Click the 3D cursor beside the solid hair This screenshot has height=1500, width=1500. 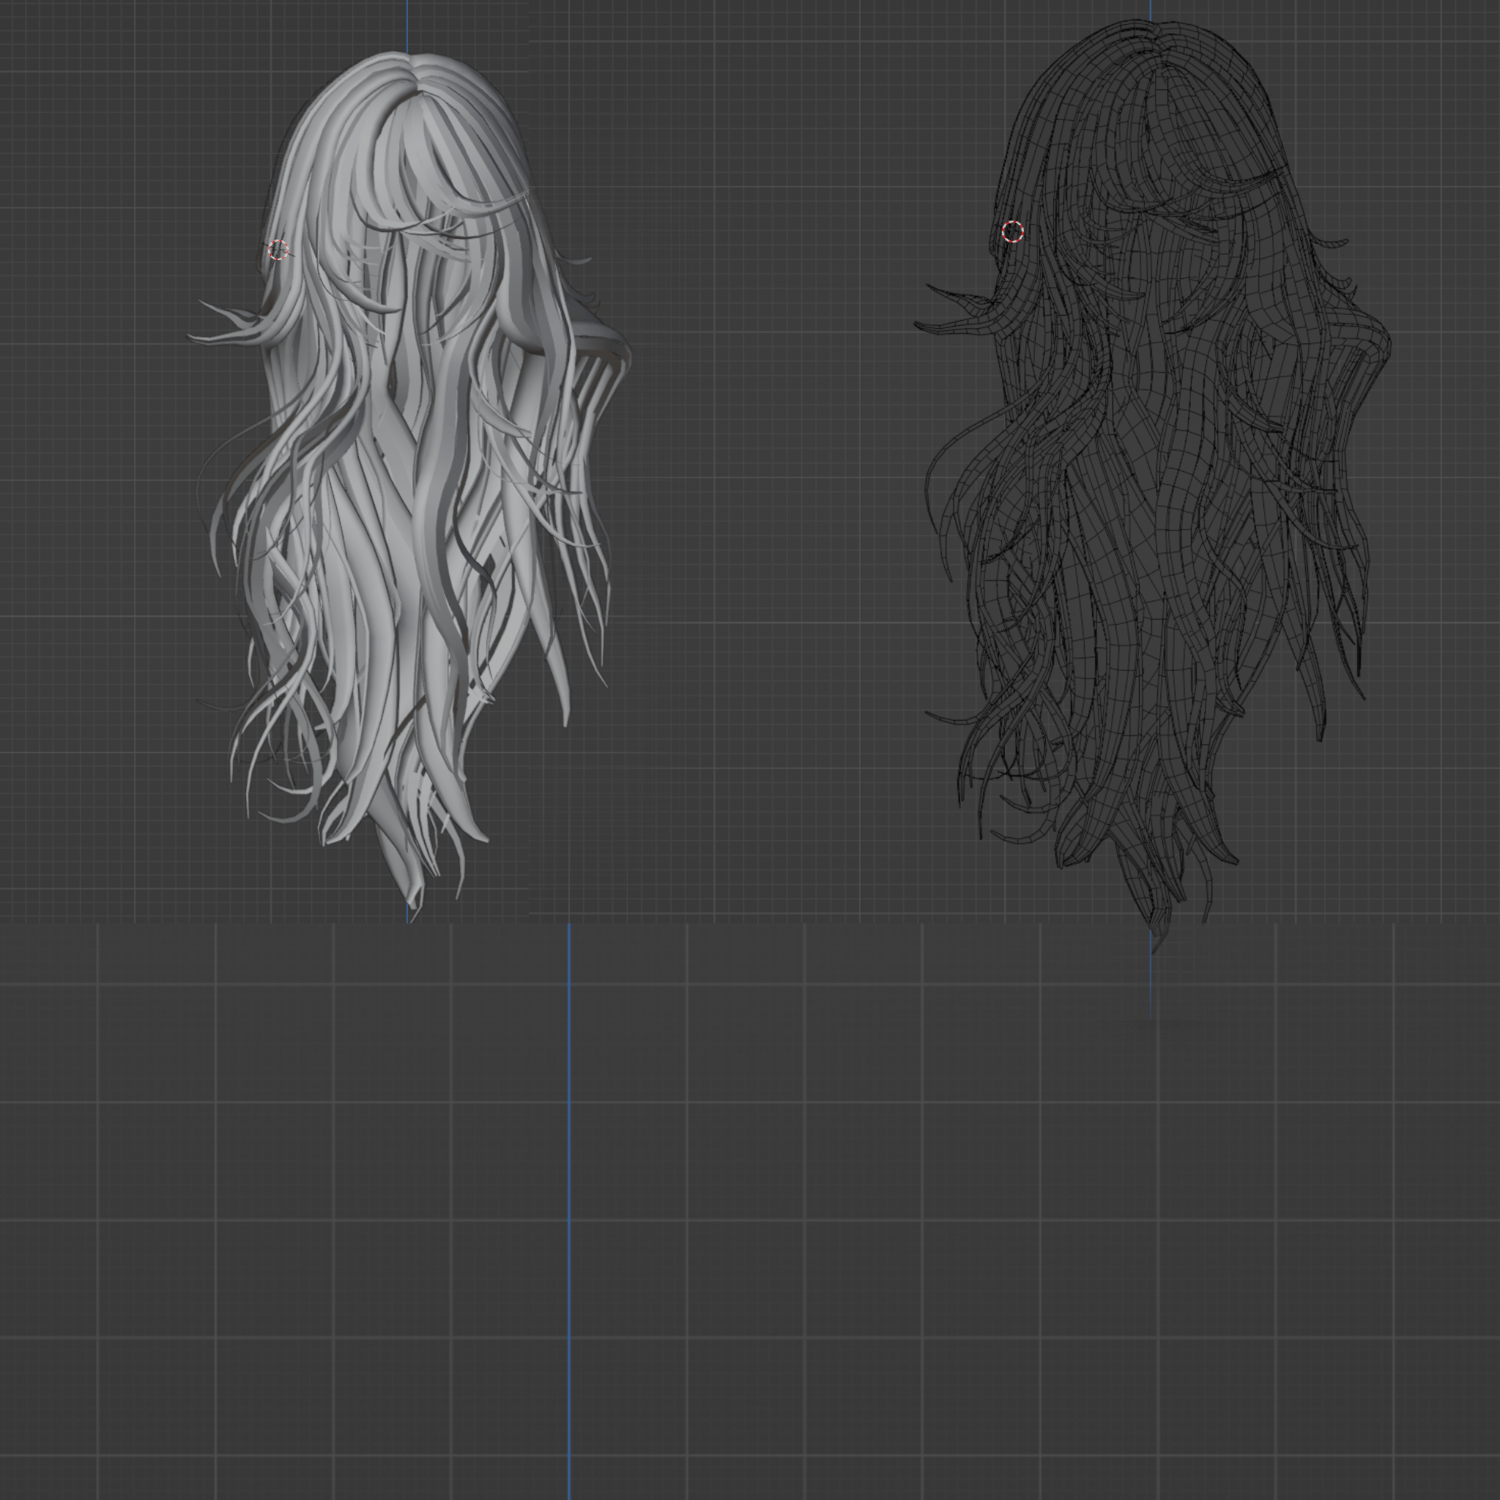coord(278,250)
